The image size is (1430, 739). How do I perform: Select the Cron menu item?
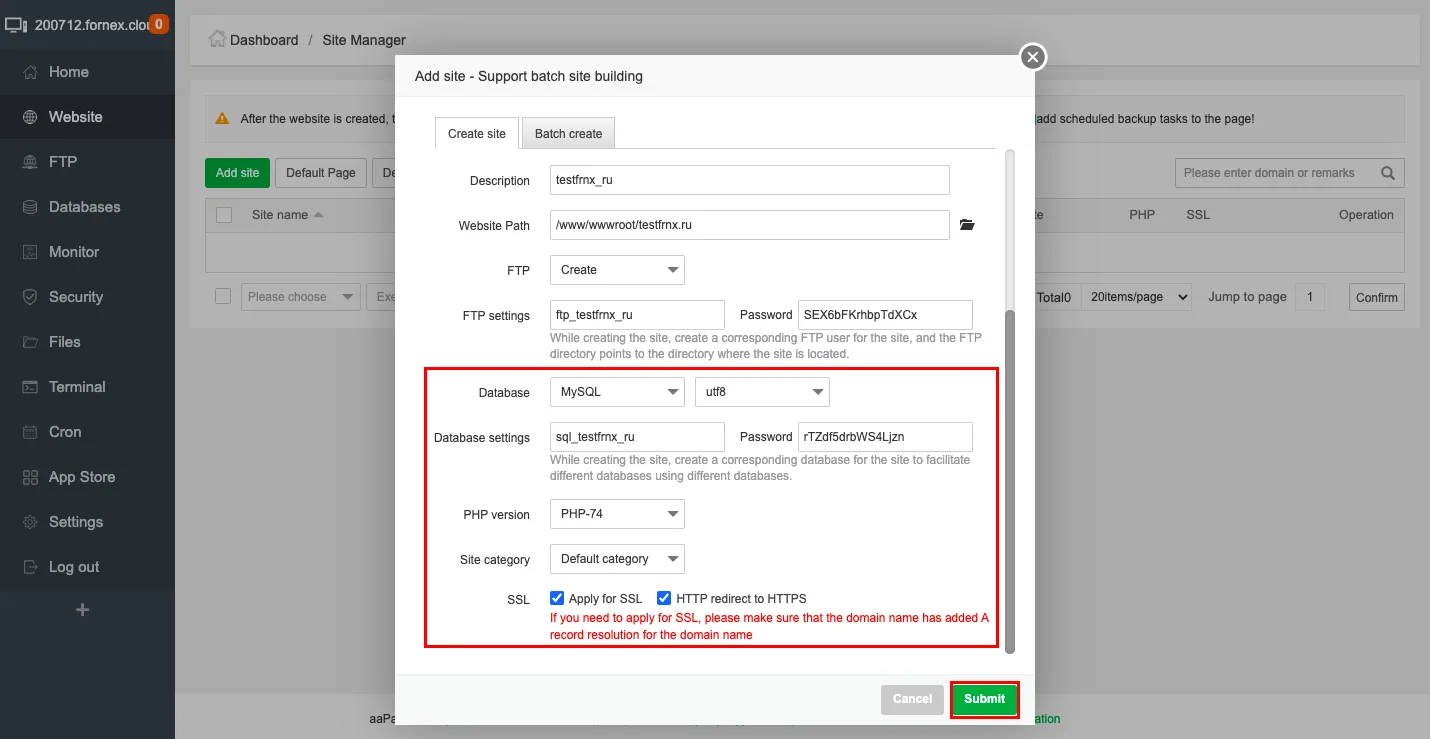pos(65,432)
